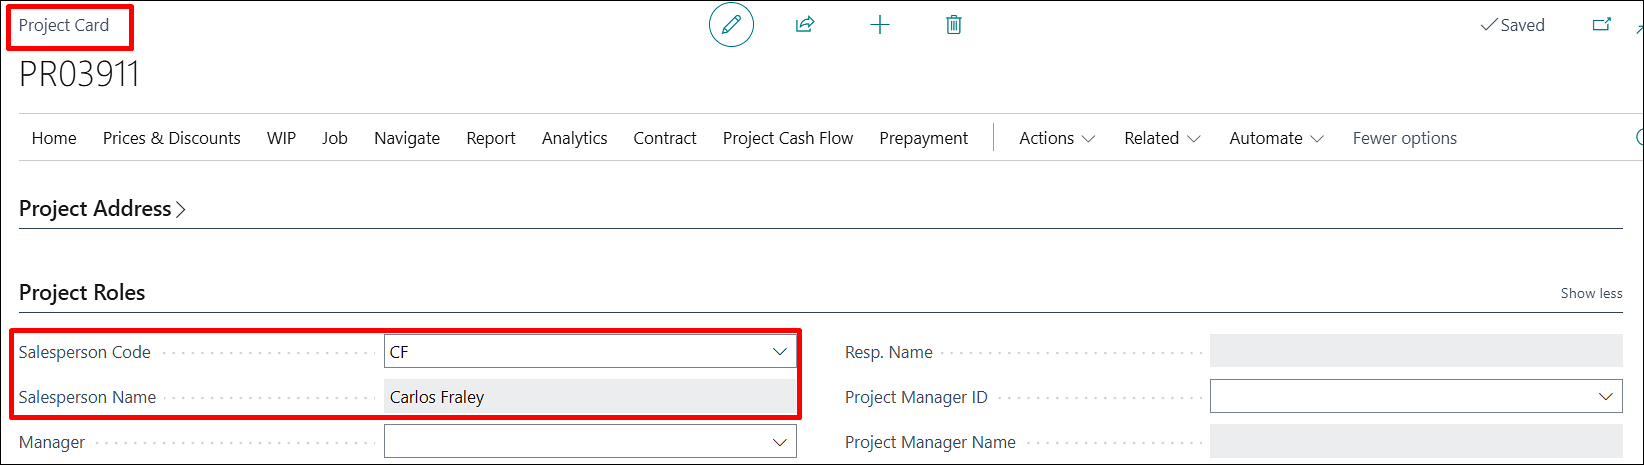Click the Salesperson Name field Carlos Fraley
Screen dimensions: 1644x465
click(590, 397)
